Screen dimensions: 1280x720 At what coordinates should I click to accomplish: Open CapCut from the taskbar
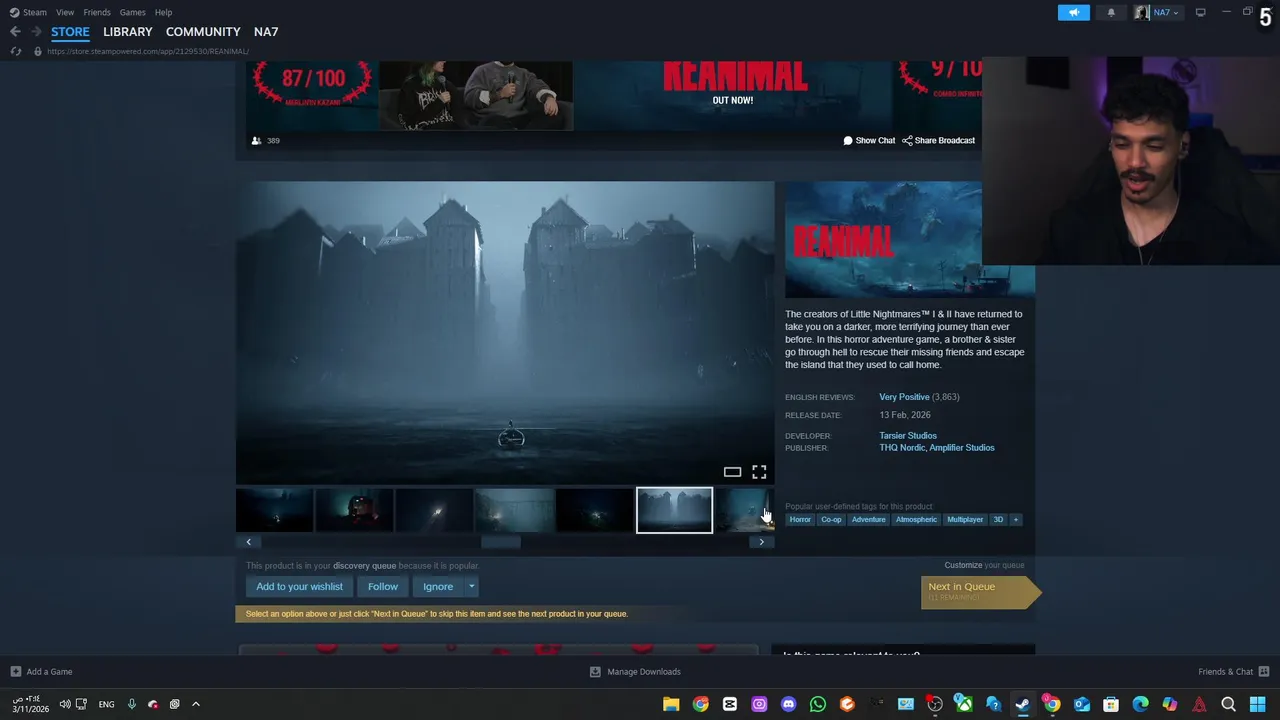(730, 704)
